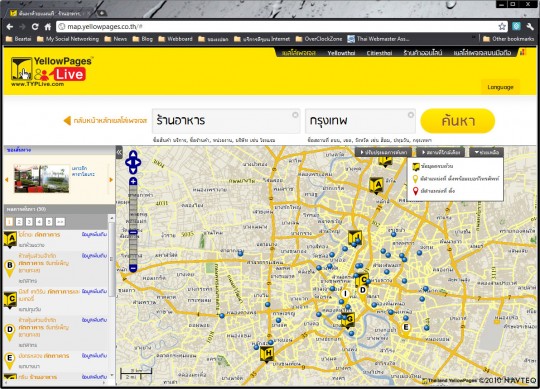This screenshot has width=540, height=389.
Task: Select map marker A on map
Action: tap(376, 186)
